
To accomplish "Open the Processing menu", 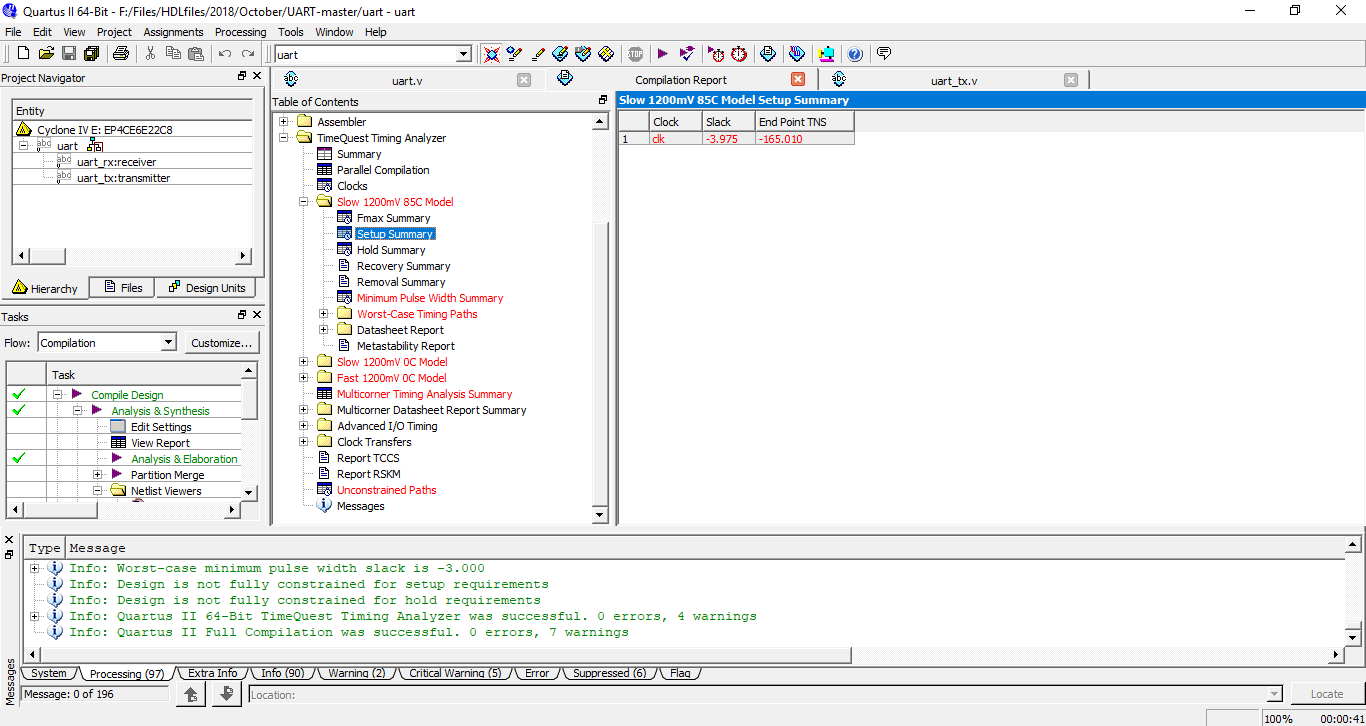I will 241,32.
